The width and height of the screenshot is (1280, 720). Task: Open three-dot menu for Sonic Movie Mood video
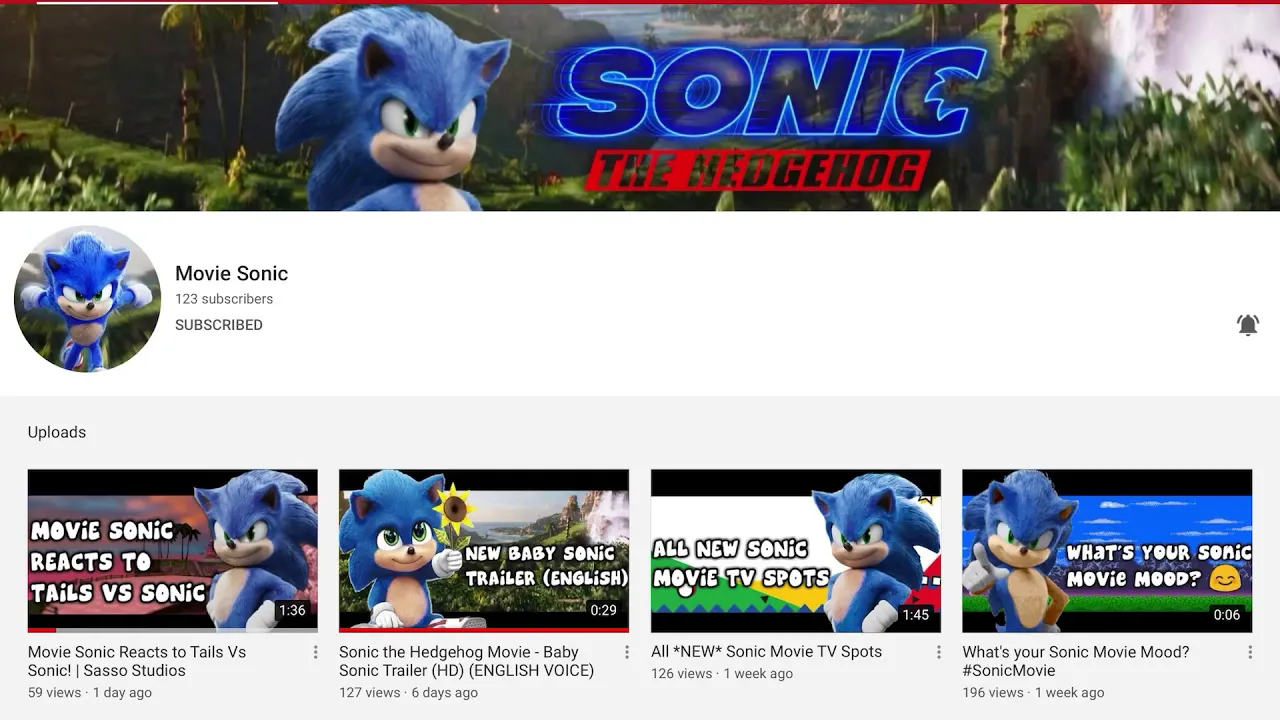[x=1250, y=652]
